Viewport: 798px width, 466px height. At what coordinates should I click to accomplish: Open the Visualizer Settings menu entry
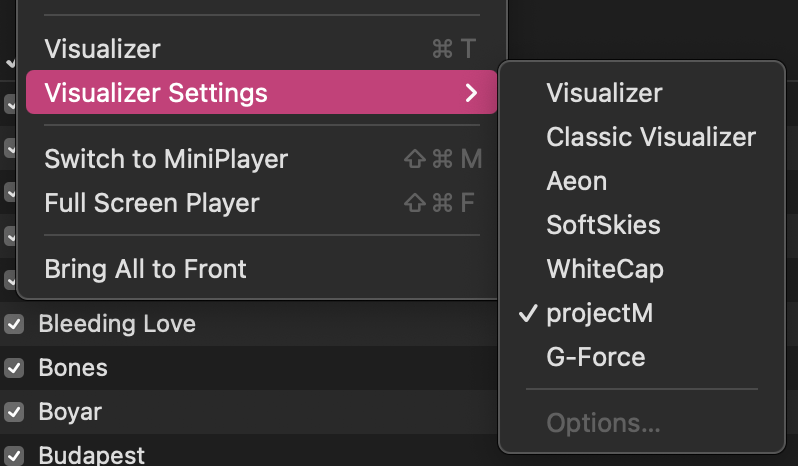tap(156, 94)
